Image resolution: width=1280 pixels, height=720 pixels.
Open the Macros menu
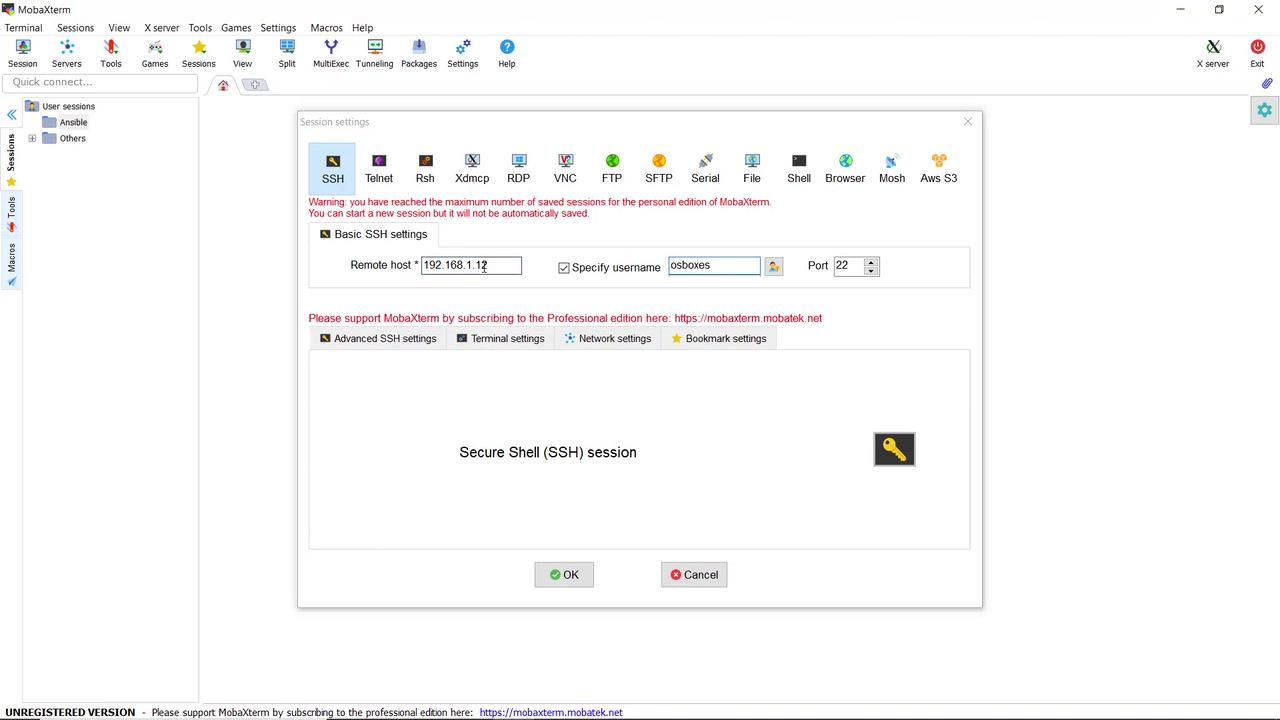pyautogui.click(x=326, y=28)
